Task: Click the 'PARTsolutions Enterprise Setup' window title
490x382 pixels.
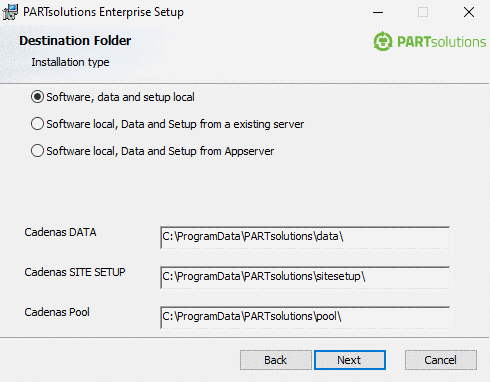Action: [103, 12]
